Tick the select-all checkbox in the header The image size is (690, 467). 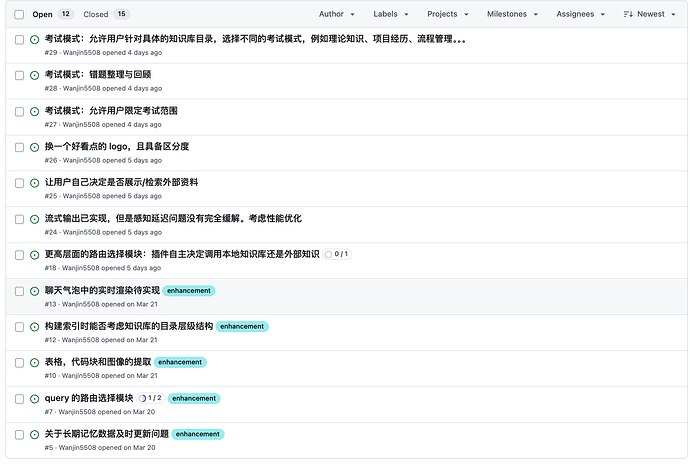click(x=19, y=15)
